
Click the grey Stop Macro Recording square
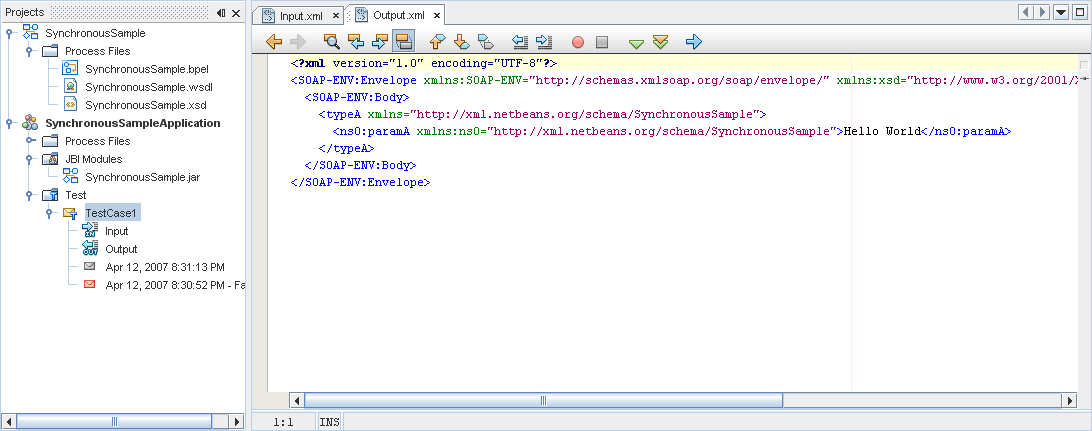[x=602, y=42]
